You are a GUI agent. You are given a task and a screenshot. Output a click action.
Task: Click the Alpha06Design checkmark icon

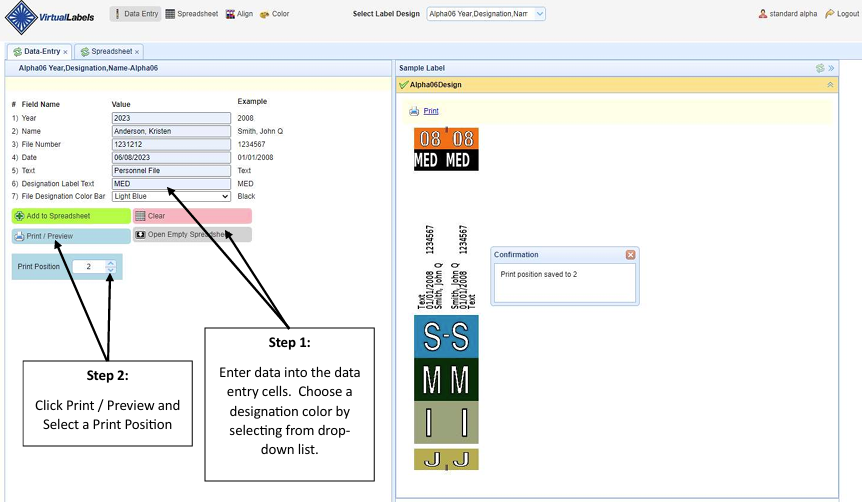click(404, 85)
